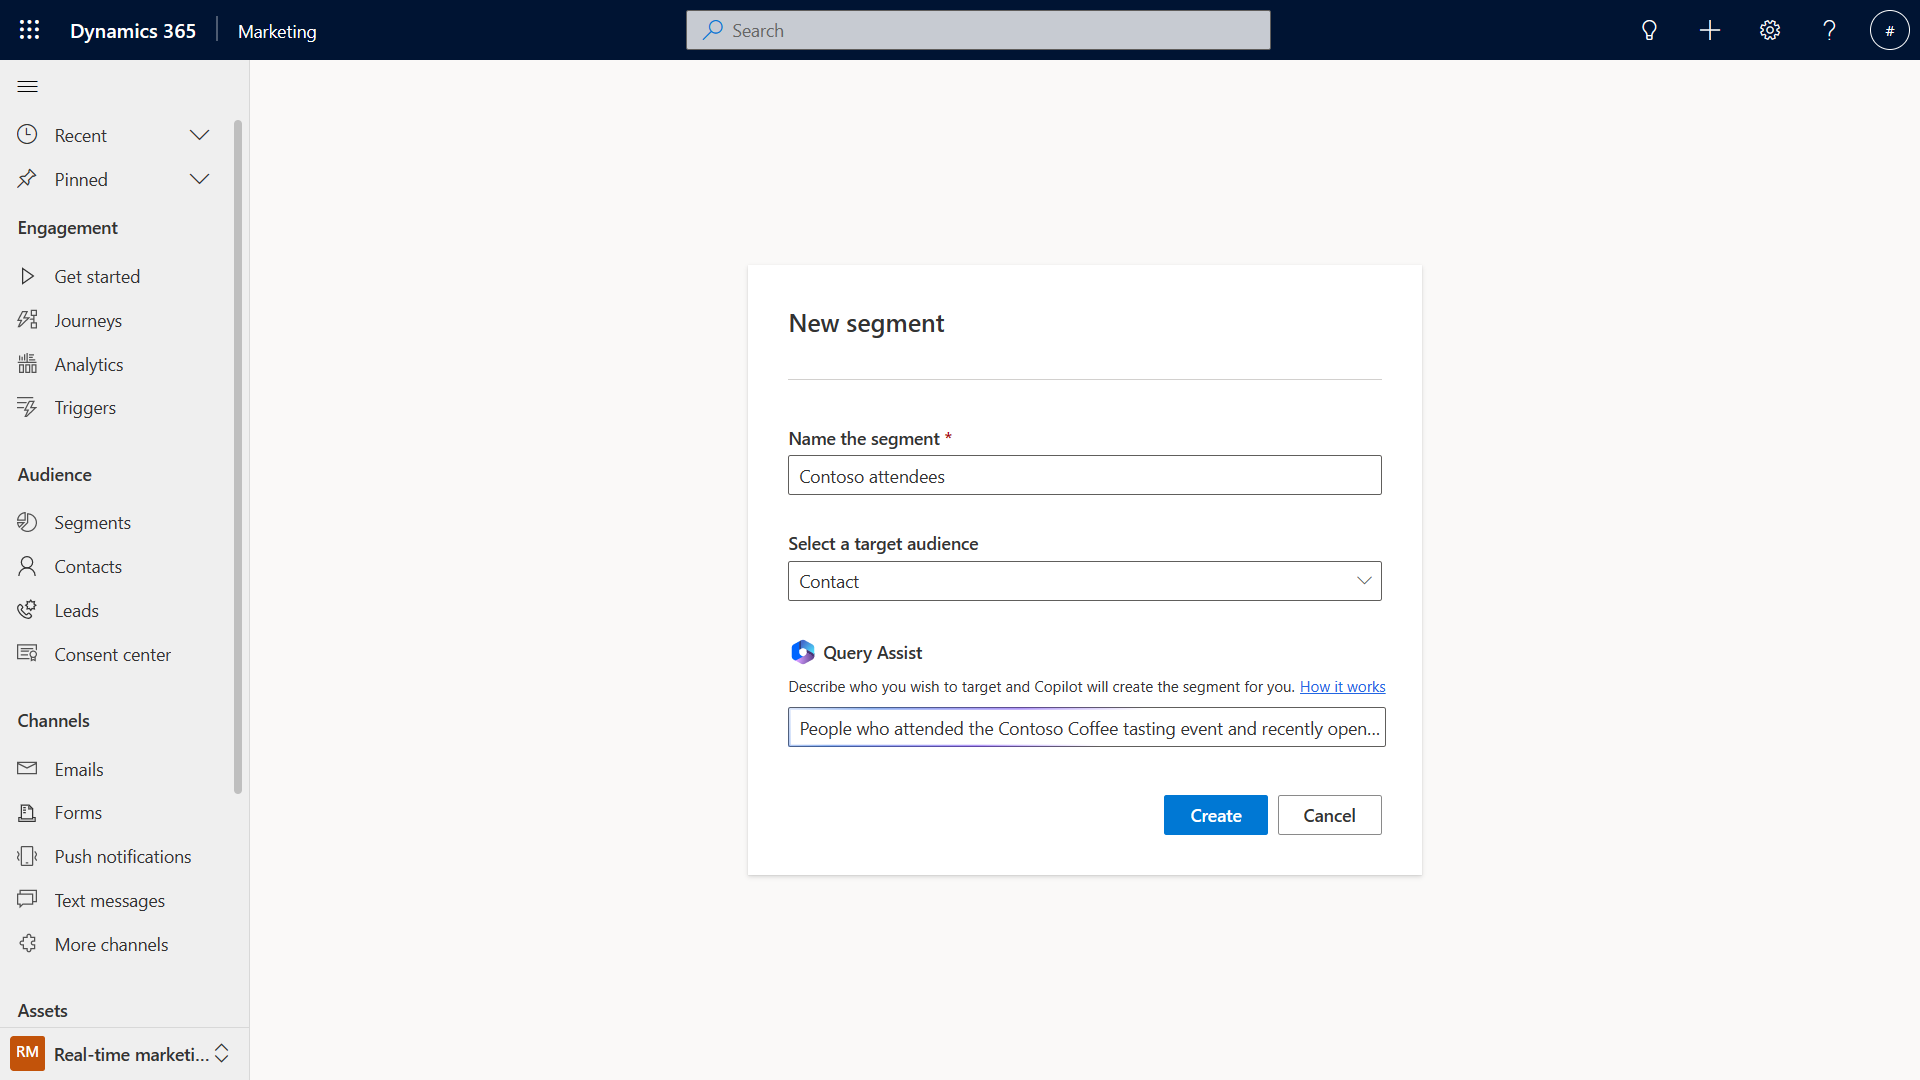The width and height of the screenshot is (1920, 1080).
Task: Open the Settings gear icon
Action: coord(1770,30)
